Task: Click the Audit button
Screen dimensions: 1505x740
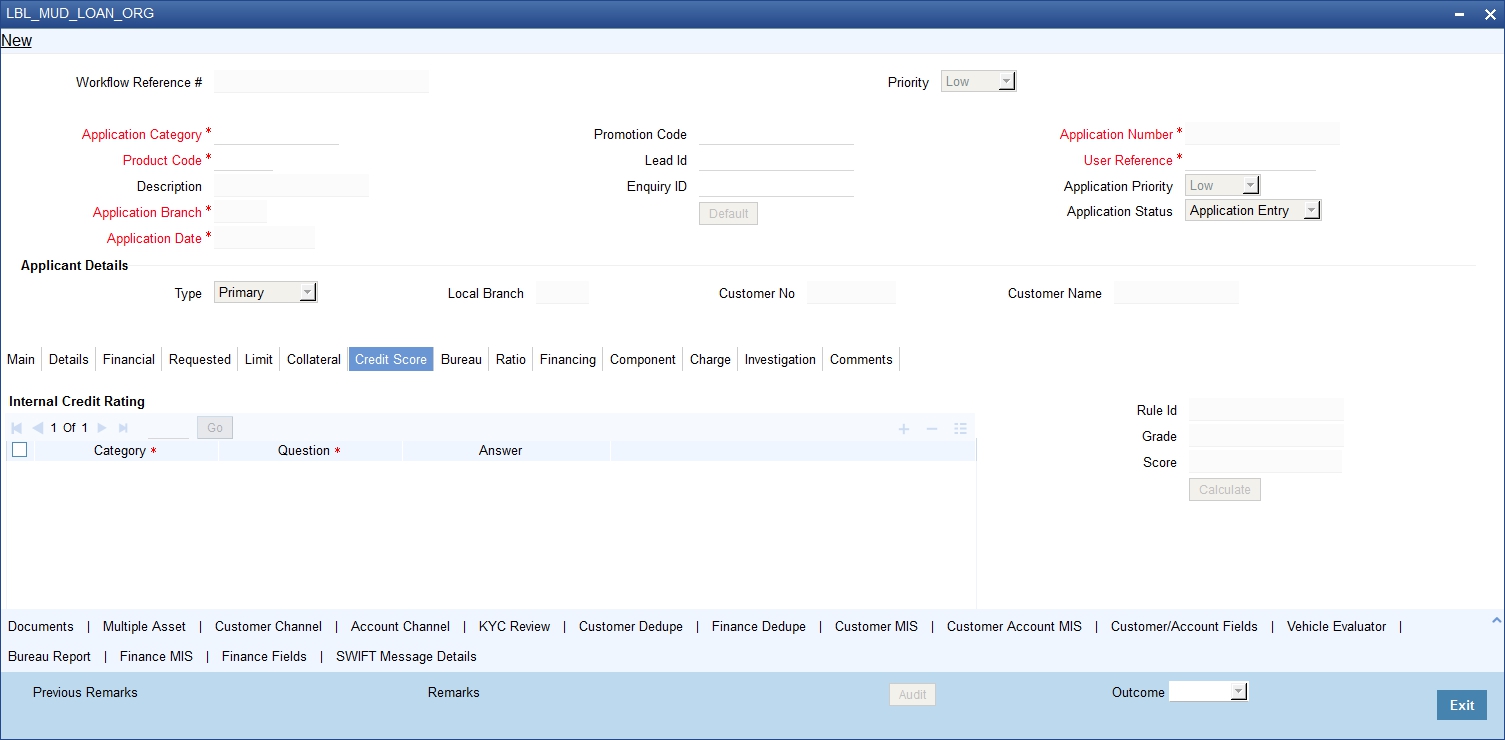Action: (x=912, y=695)
